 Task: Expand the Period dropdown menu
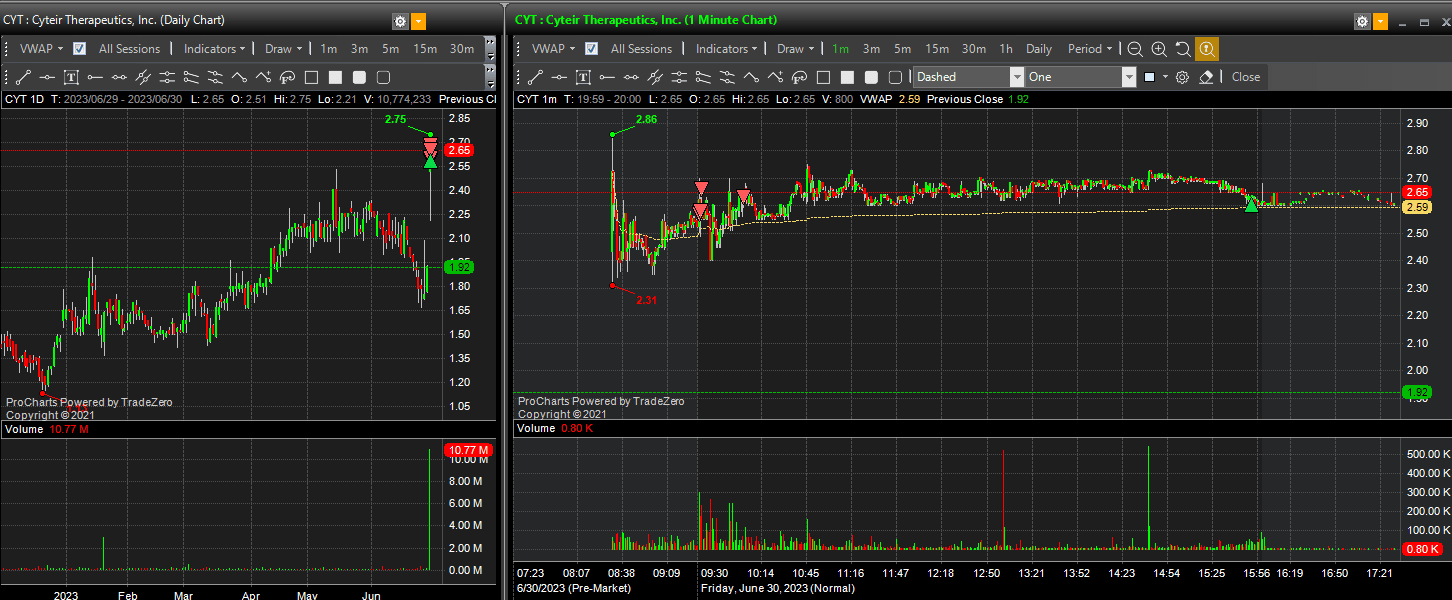[x=1090, y=49]
